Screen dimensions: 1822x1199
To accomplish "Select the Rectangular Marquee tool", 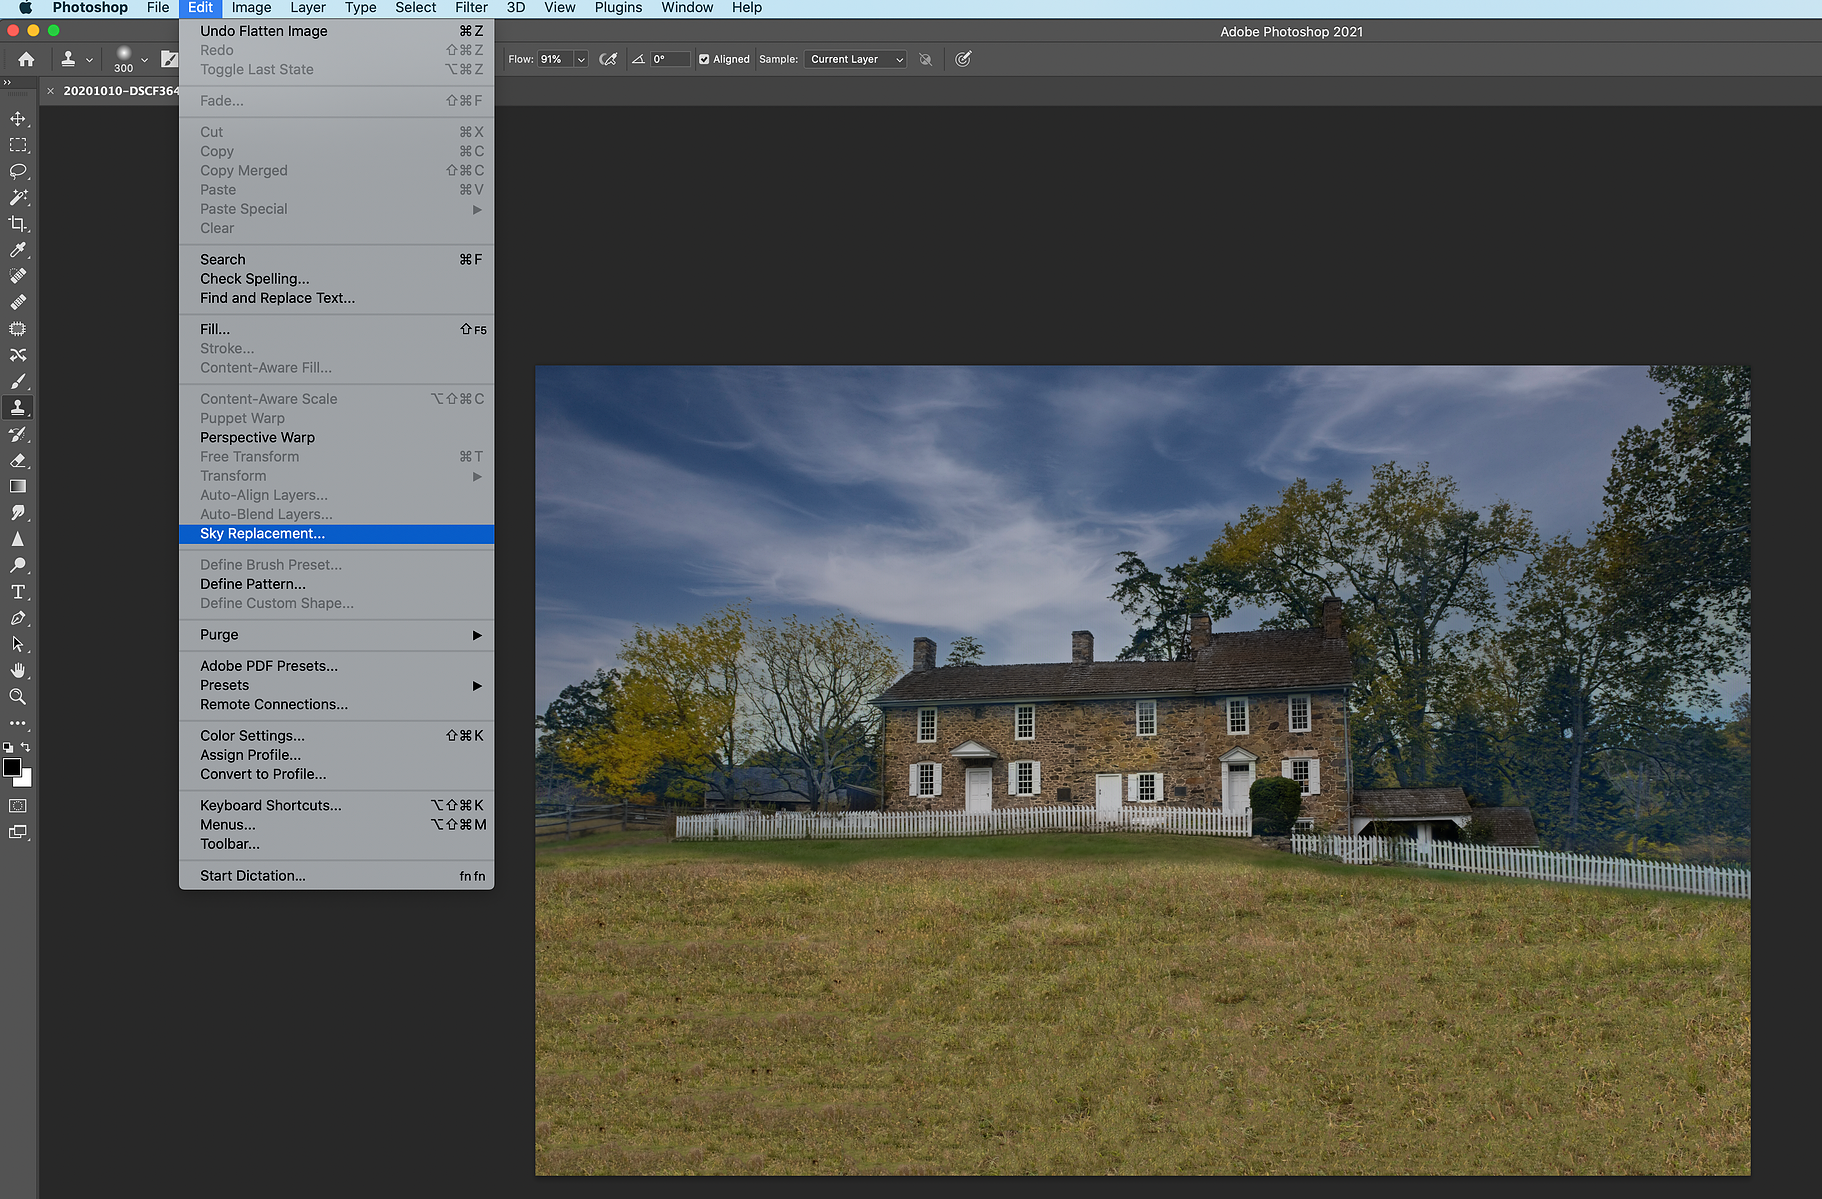I will click(x=18, y=145).
